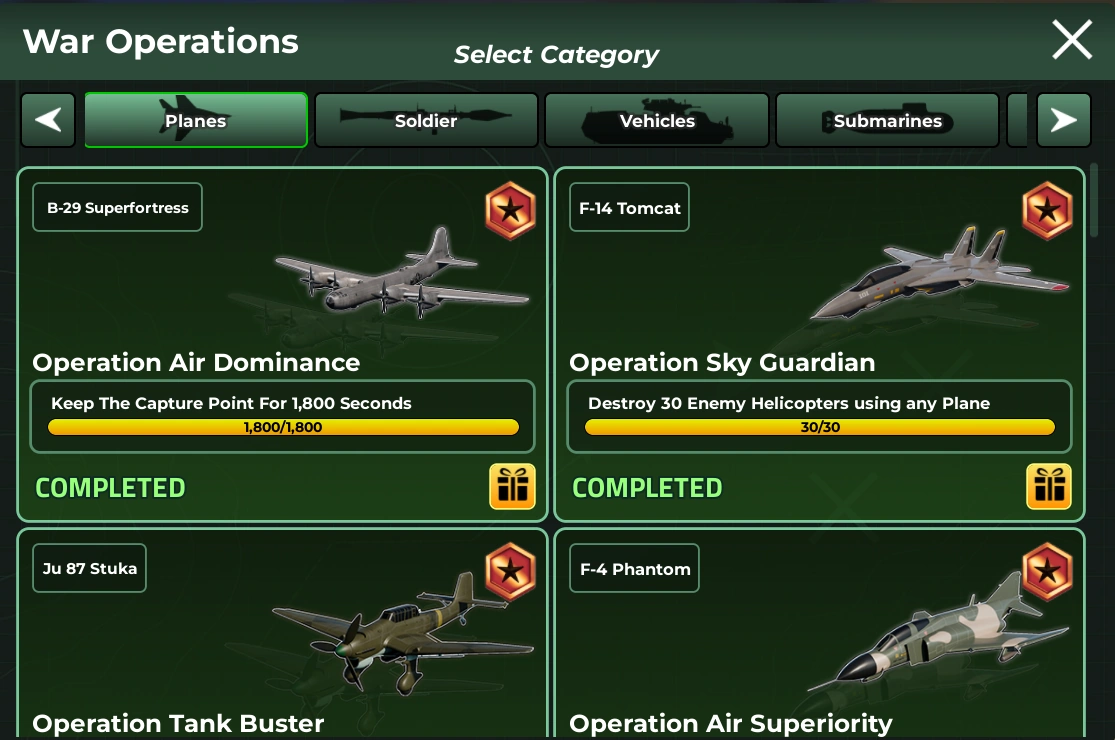Select the Planes category tab

coord(196,120)
